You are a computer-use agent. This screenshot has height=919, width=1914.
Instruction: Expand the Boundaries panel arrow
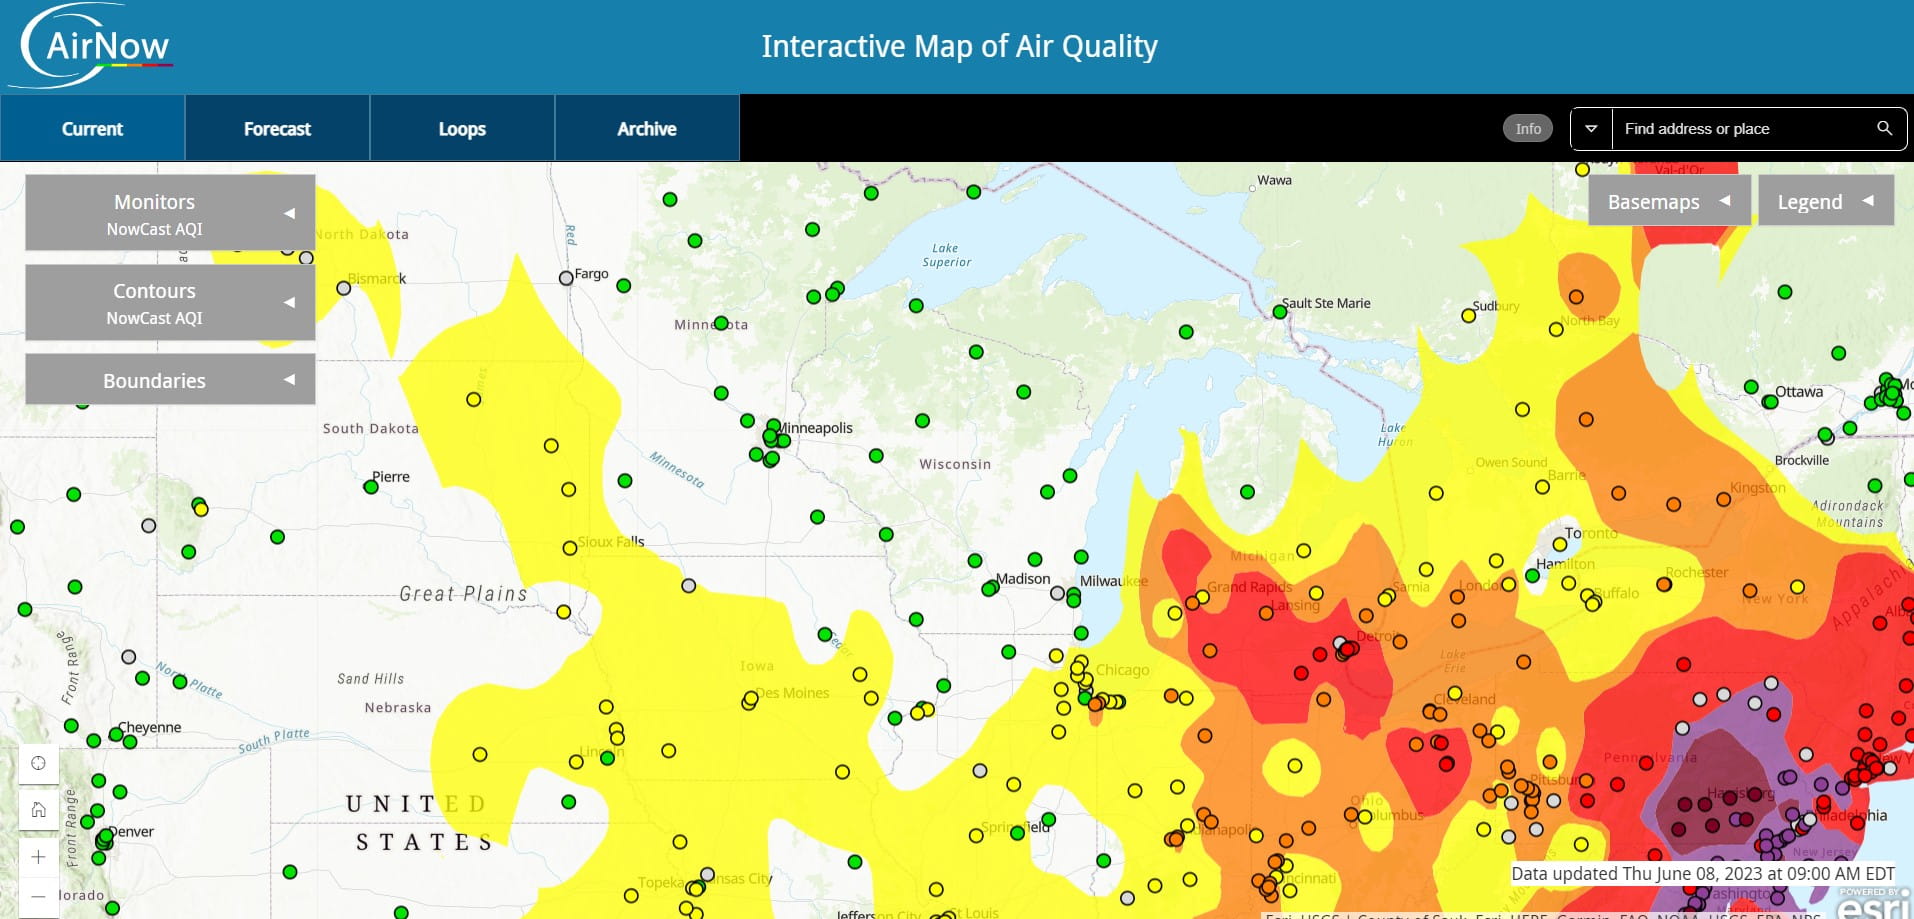(x=290, y=379)
